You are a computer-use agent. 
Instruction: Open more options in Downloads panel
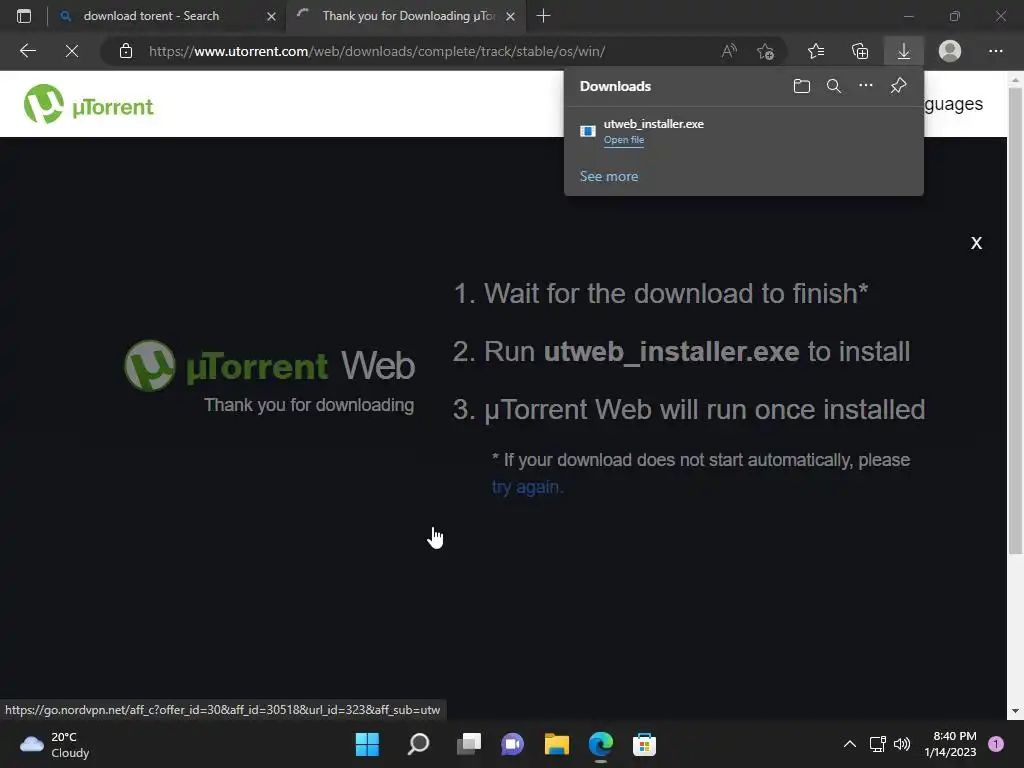coord(866,86)
